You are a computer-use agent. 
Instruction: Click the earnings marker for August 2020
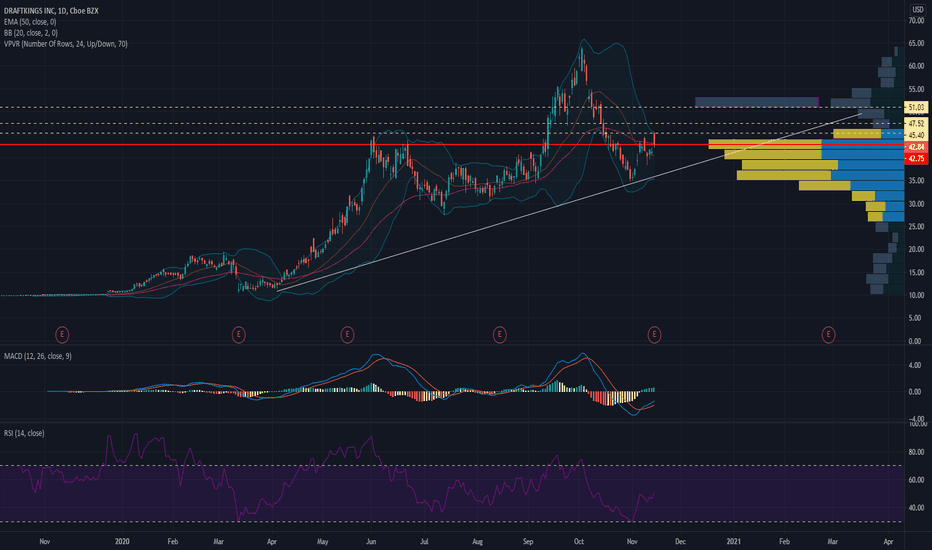pos(499,335)
